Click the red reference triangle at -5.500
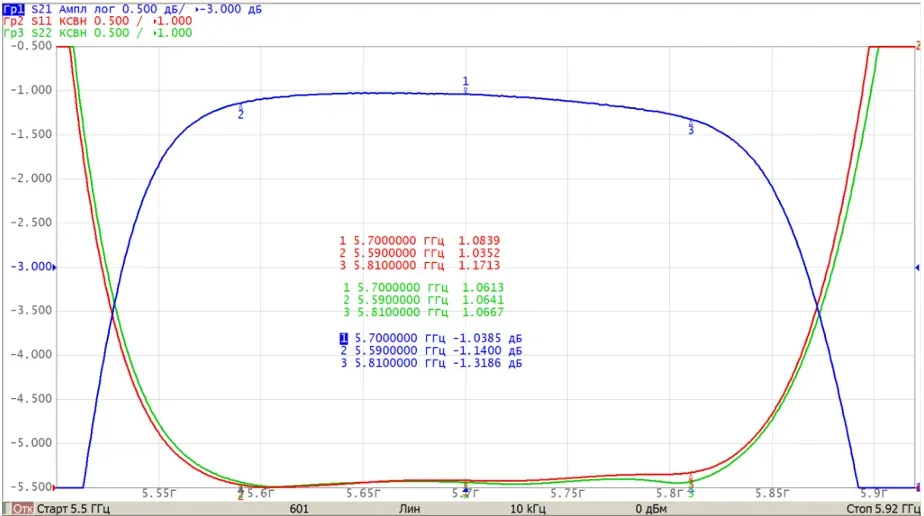This screenshot has width=924, height=516. 54,488
